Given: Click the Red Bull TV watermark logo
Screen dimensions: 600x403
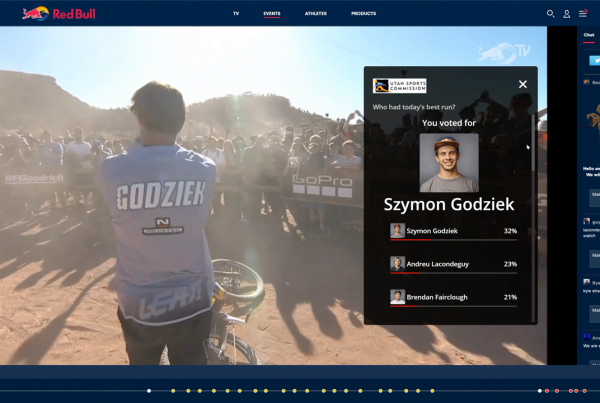Looking at the screenshot, I should coord(504,53).
